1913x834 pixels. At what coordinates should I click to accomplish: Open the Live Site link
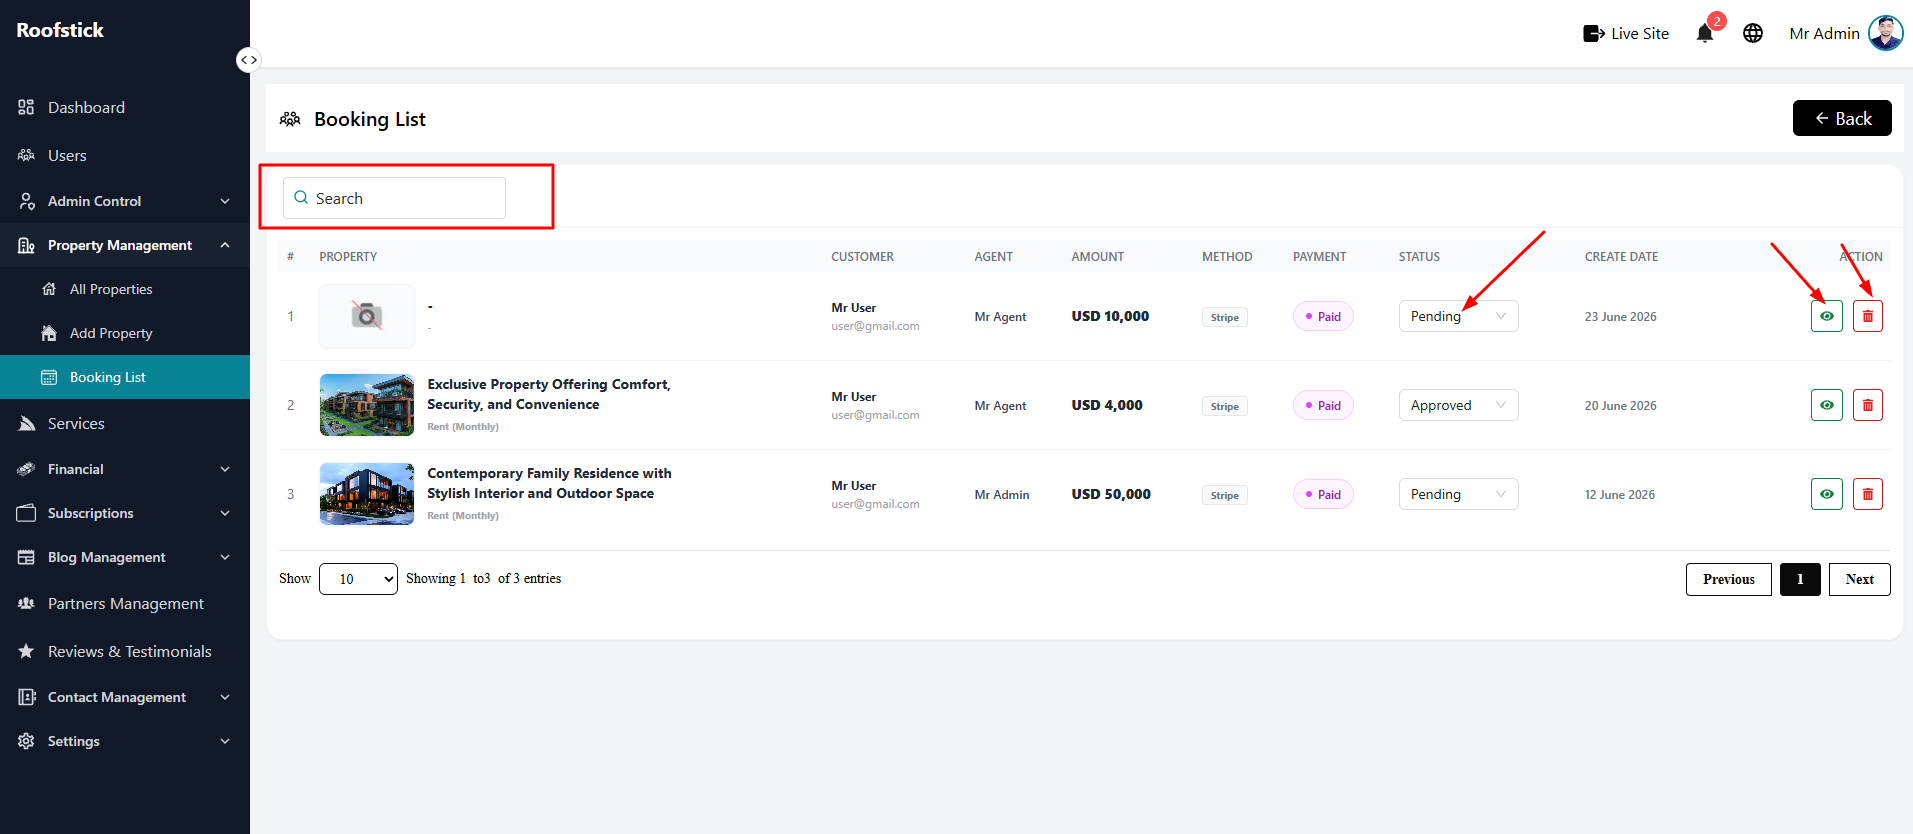tap(1626, 34)
